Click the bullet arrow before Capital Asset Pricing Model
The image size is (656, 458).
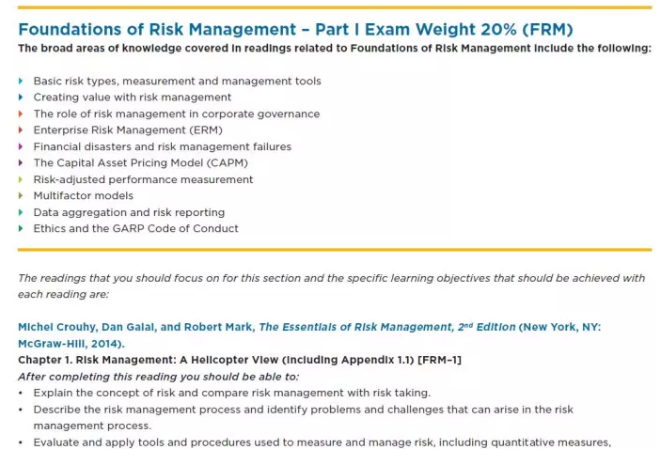[21, 163]
